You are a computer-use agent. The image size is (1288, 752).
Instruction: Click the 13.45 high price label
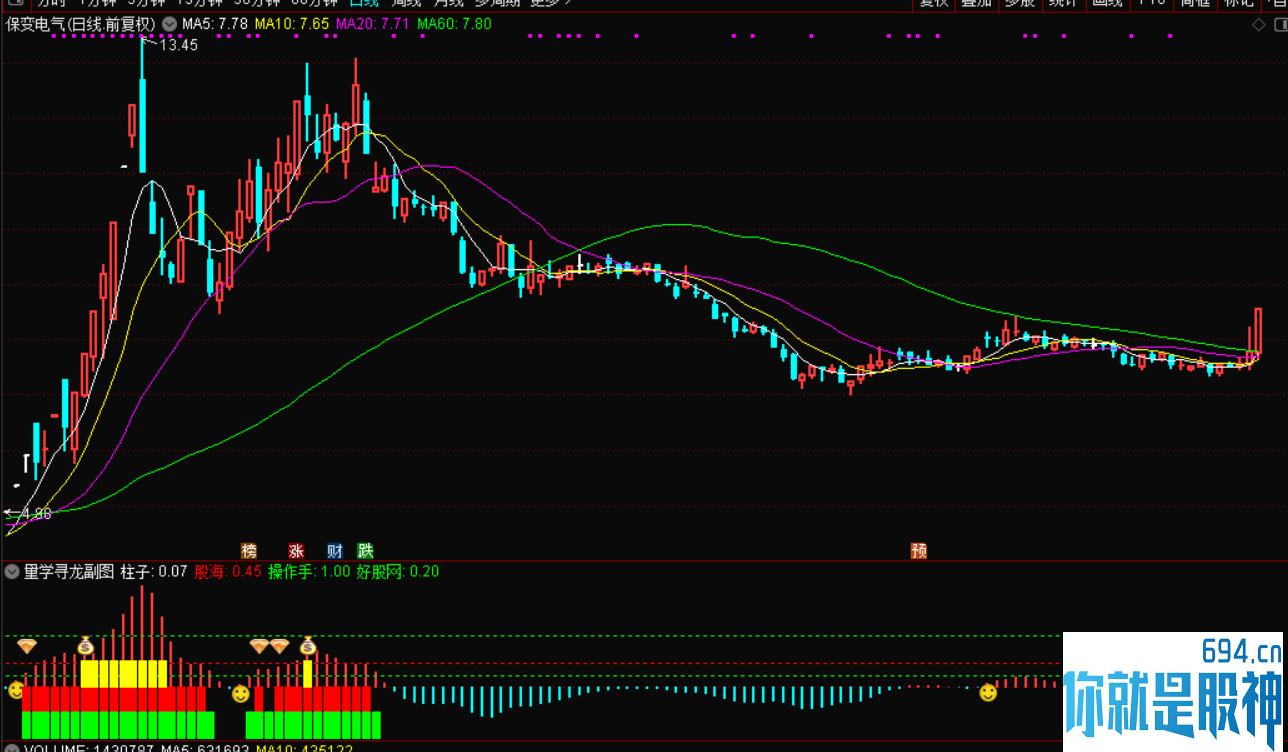(178, 45)
